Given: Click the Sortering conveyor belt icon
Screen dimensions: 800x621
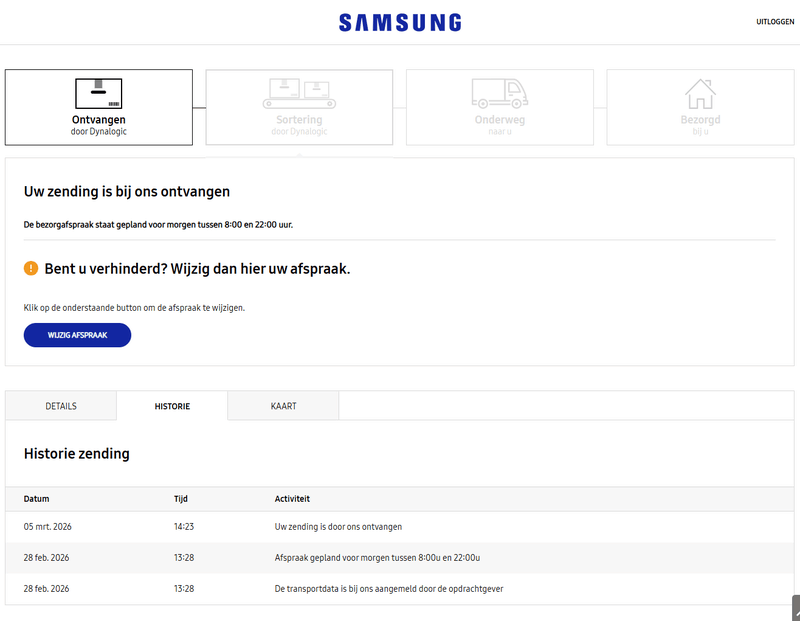Looking at the screenshot, I should (x=299, y=91).
